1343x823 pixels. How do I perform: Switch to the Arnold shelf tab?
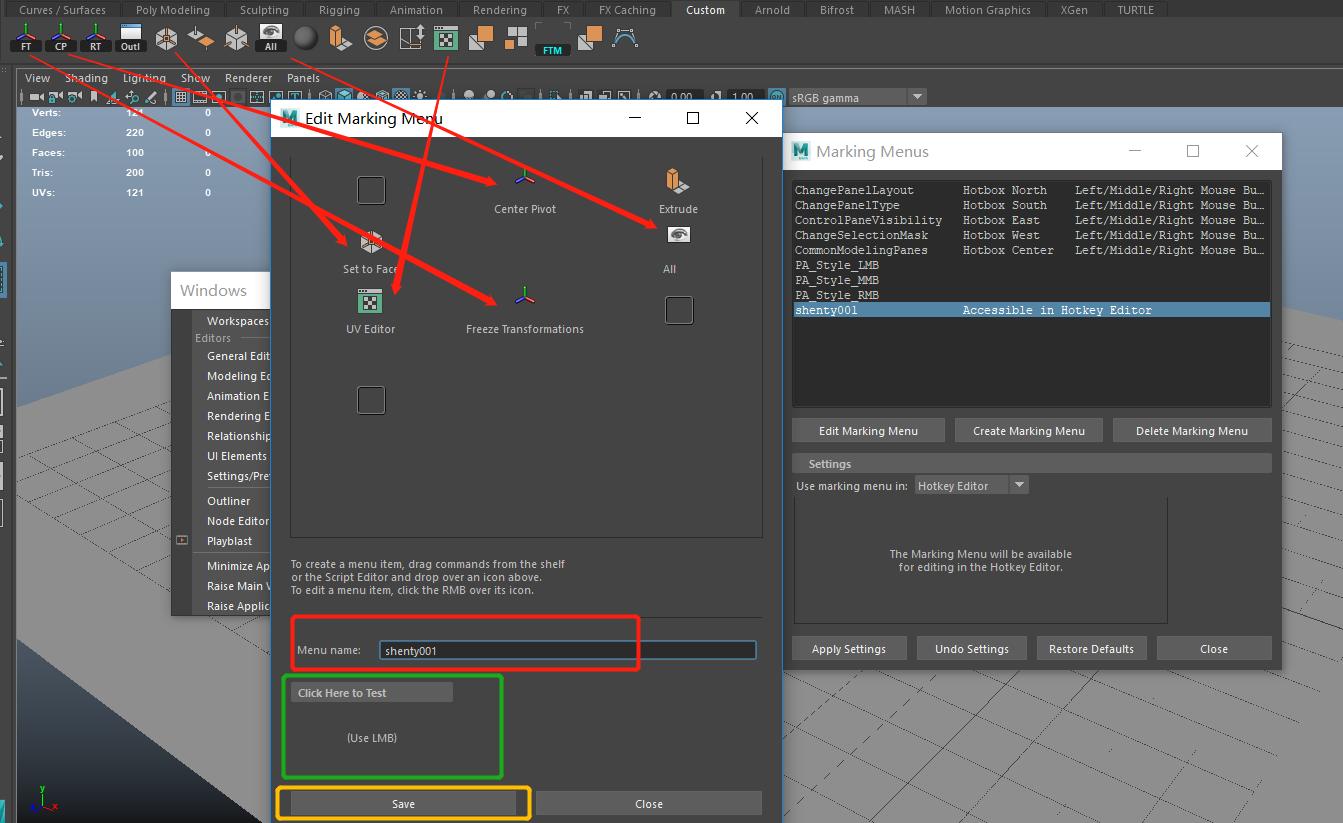772,10
